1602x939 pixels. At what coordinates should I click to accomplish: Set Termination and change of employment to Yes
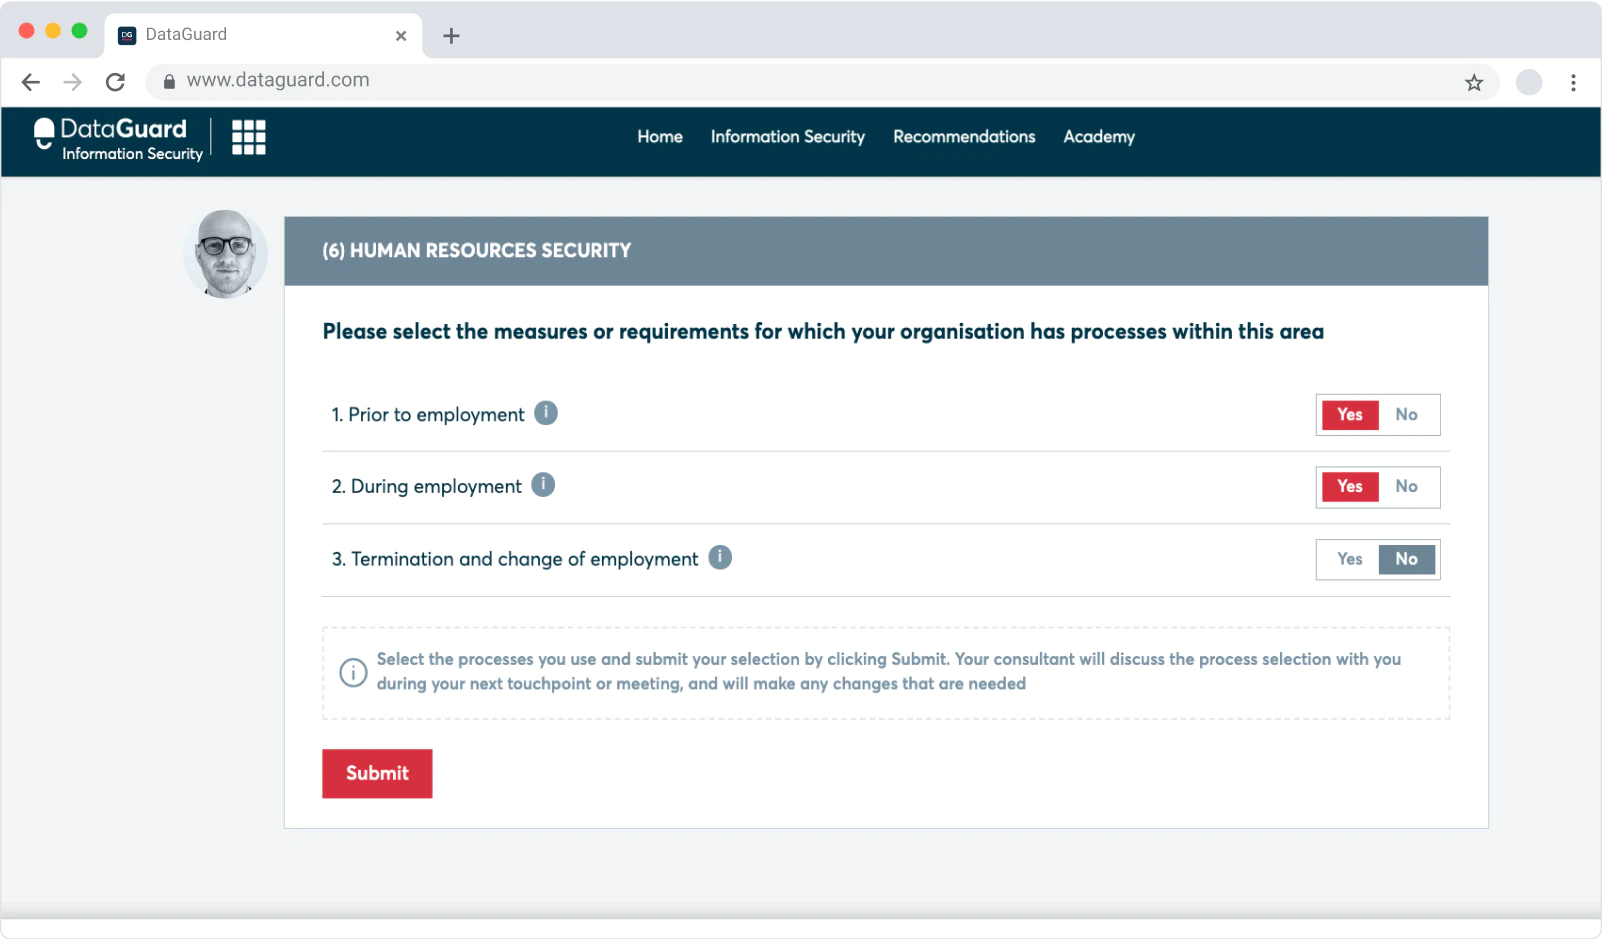pyautogui.click(x=1349, y=560)
